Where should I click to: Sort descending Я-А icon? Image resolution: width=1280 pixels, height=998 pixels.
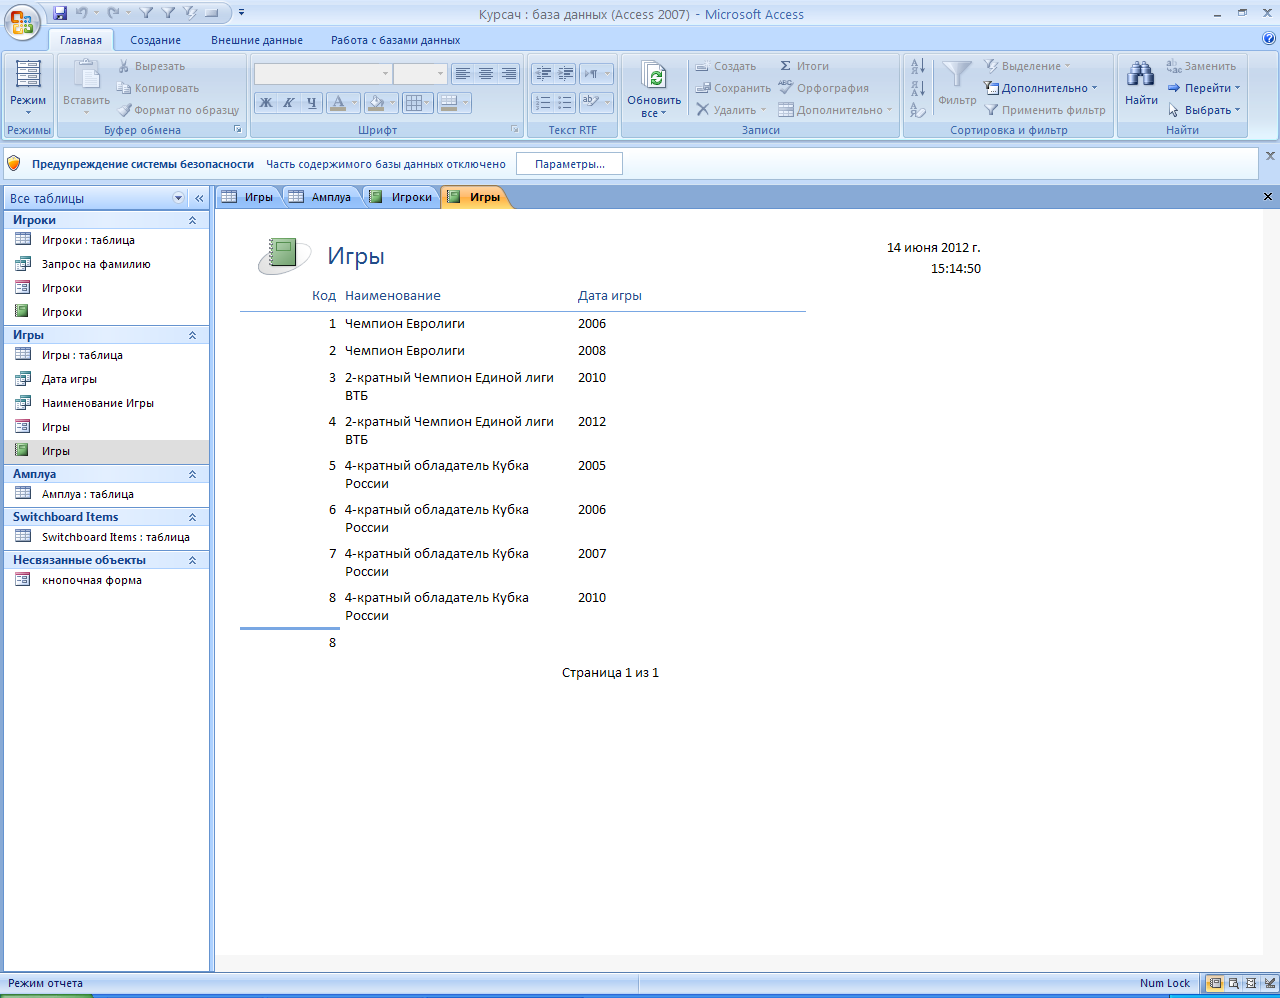[918, 88]
